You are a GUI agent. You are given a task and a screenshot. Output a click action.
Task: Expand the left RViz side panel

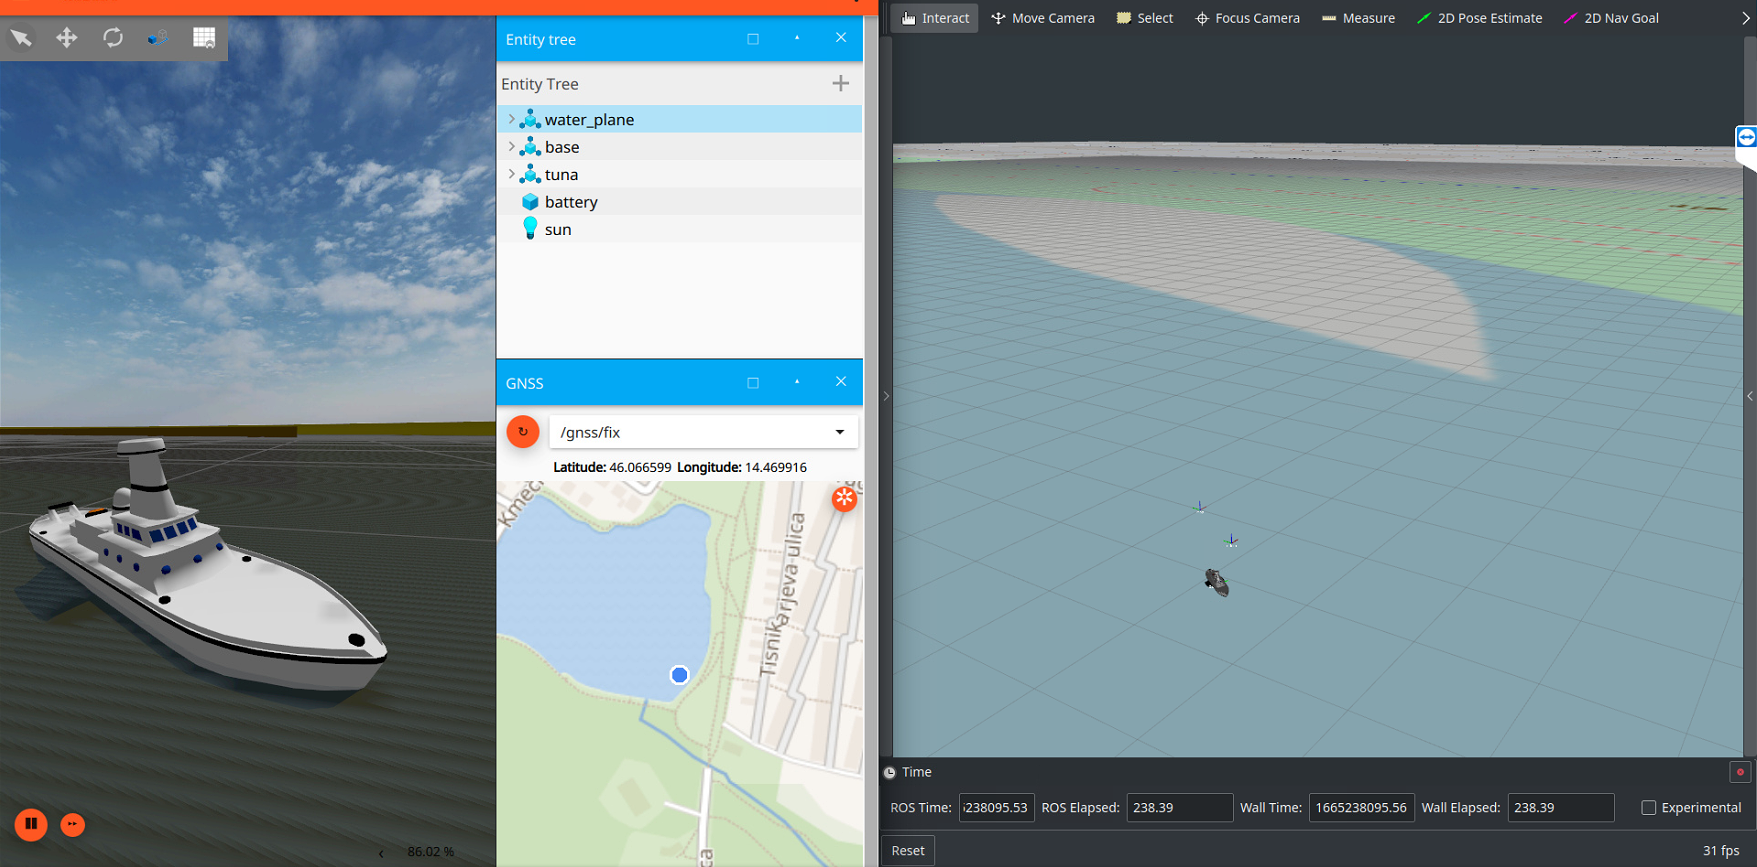[886, 396]
